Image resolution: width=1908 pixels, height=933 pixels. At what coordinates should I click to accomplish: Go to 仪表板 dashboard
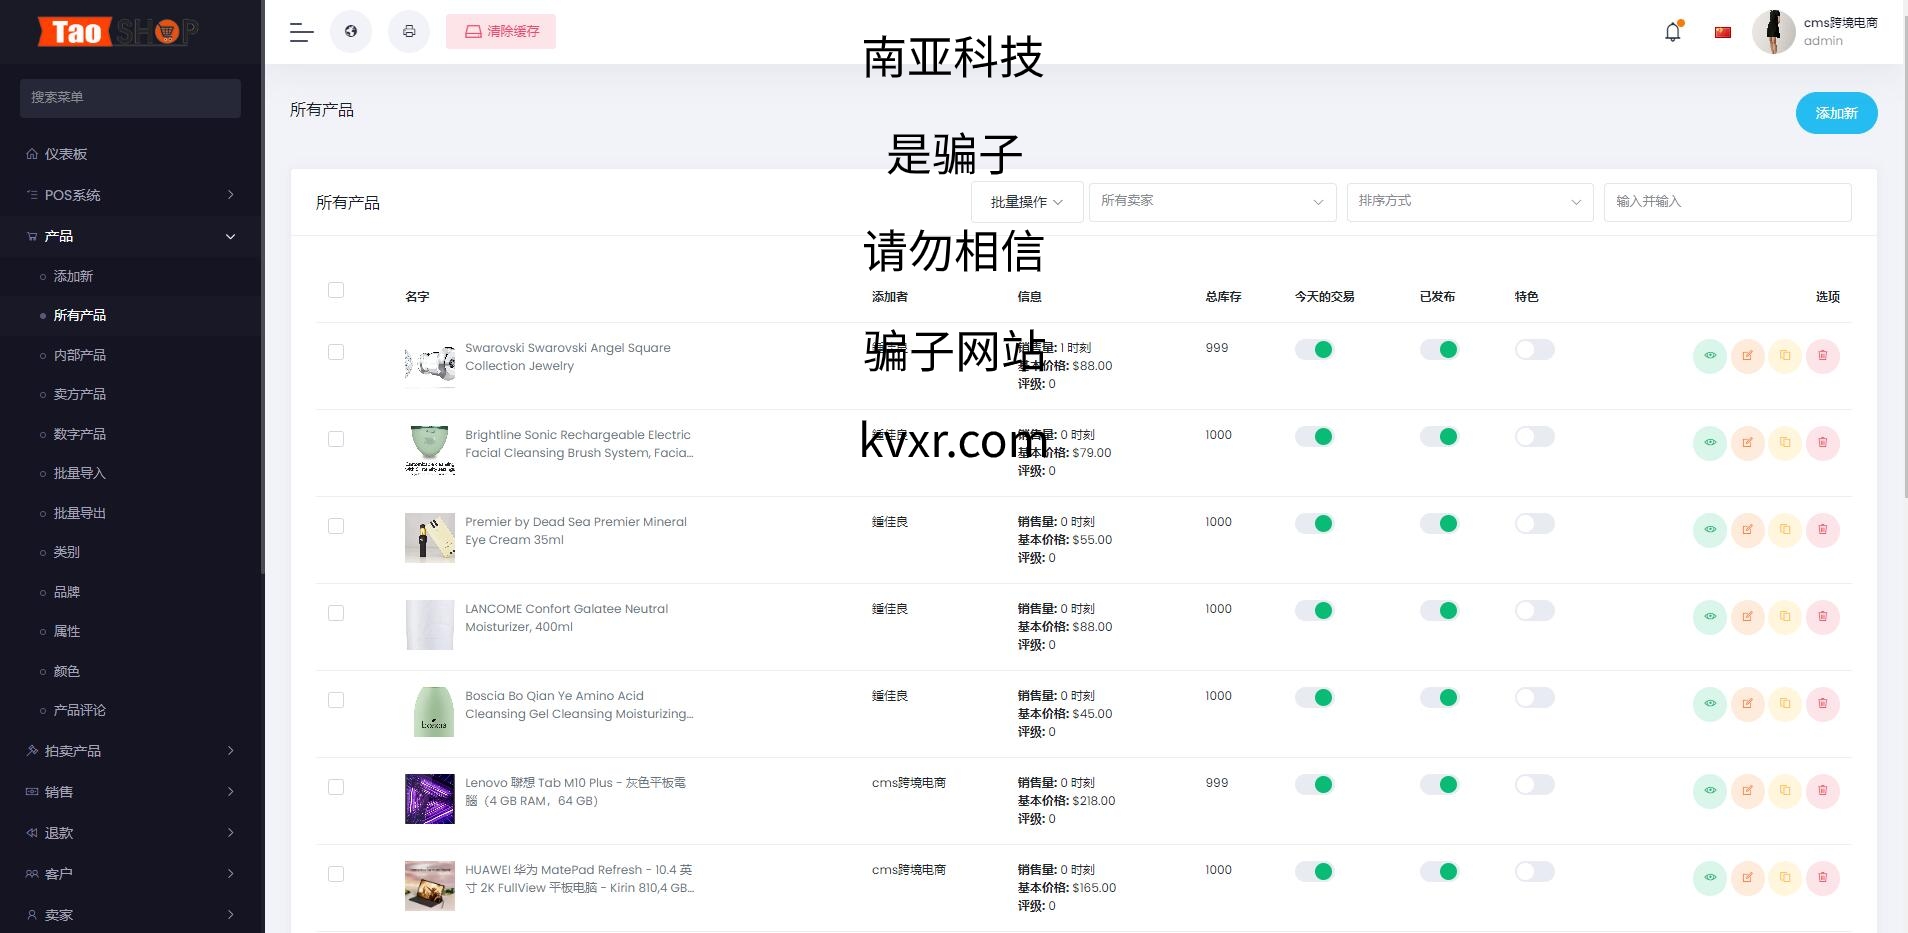pyautogui.click(x=130, y=154)
